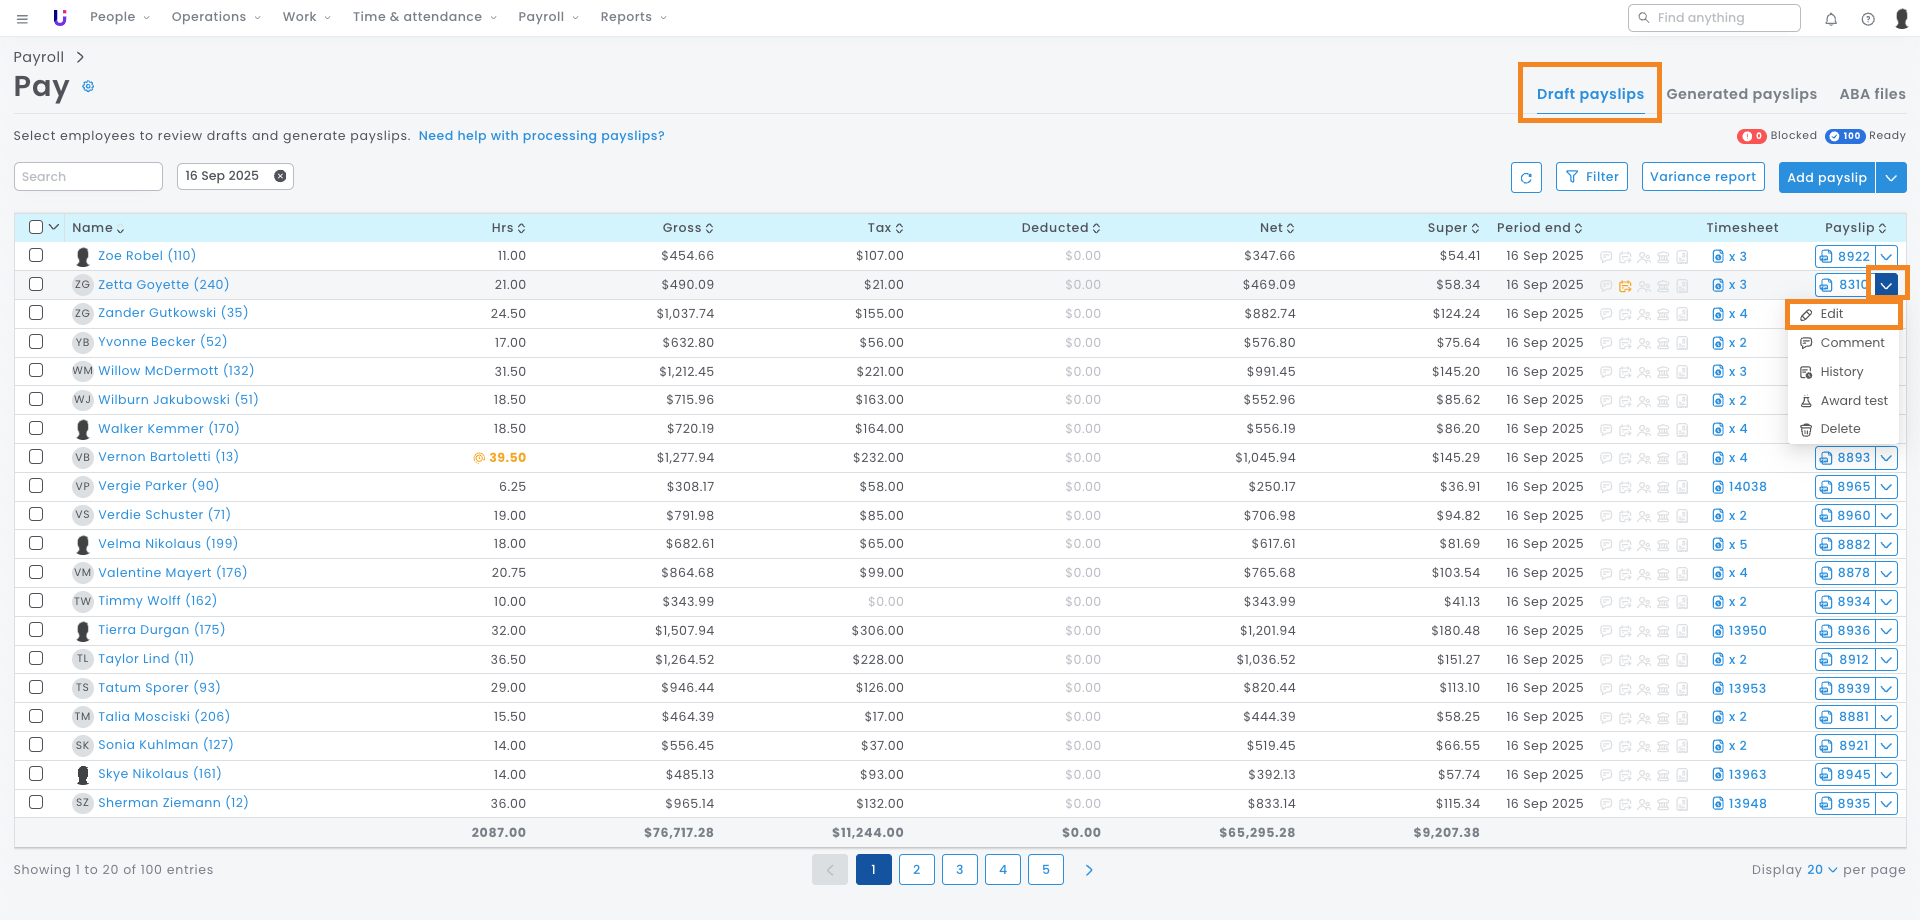Choose Delete from the payslip menu
Image resolution: width=1920 pixels, height=920 pixels.
(1840, 429)
